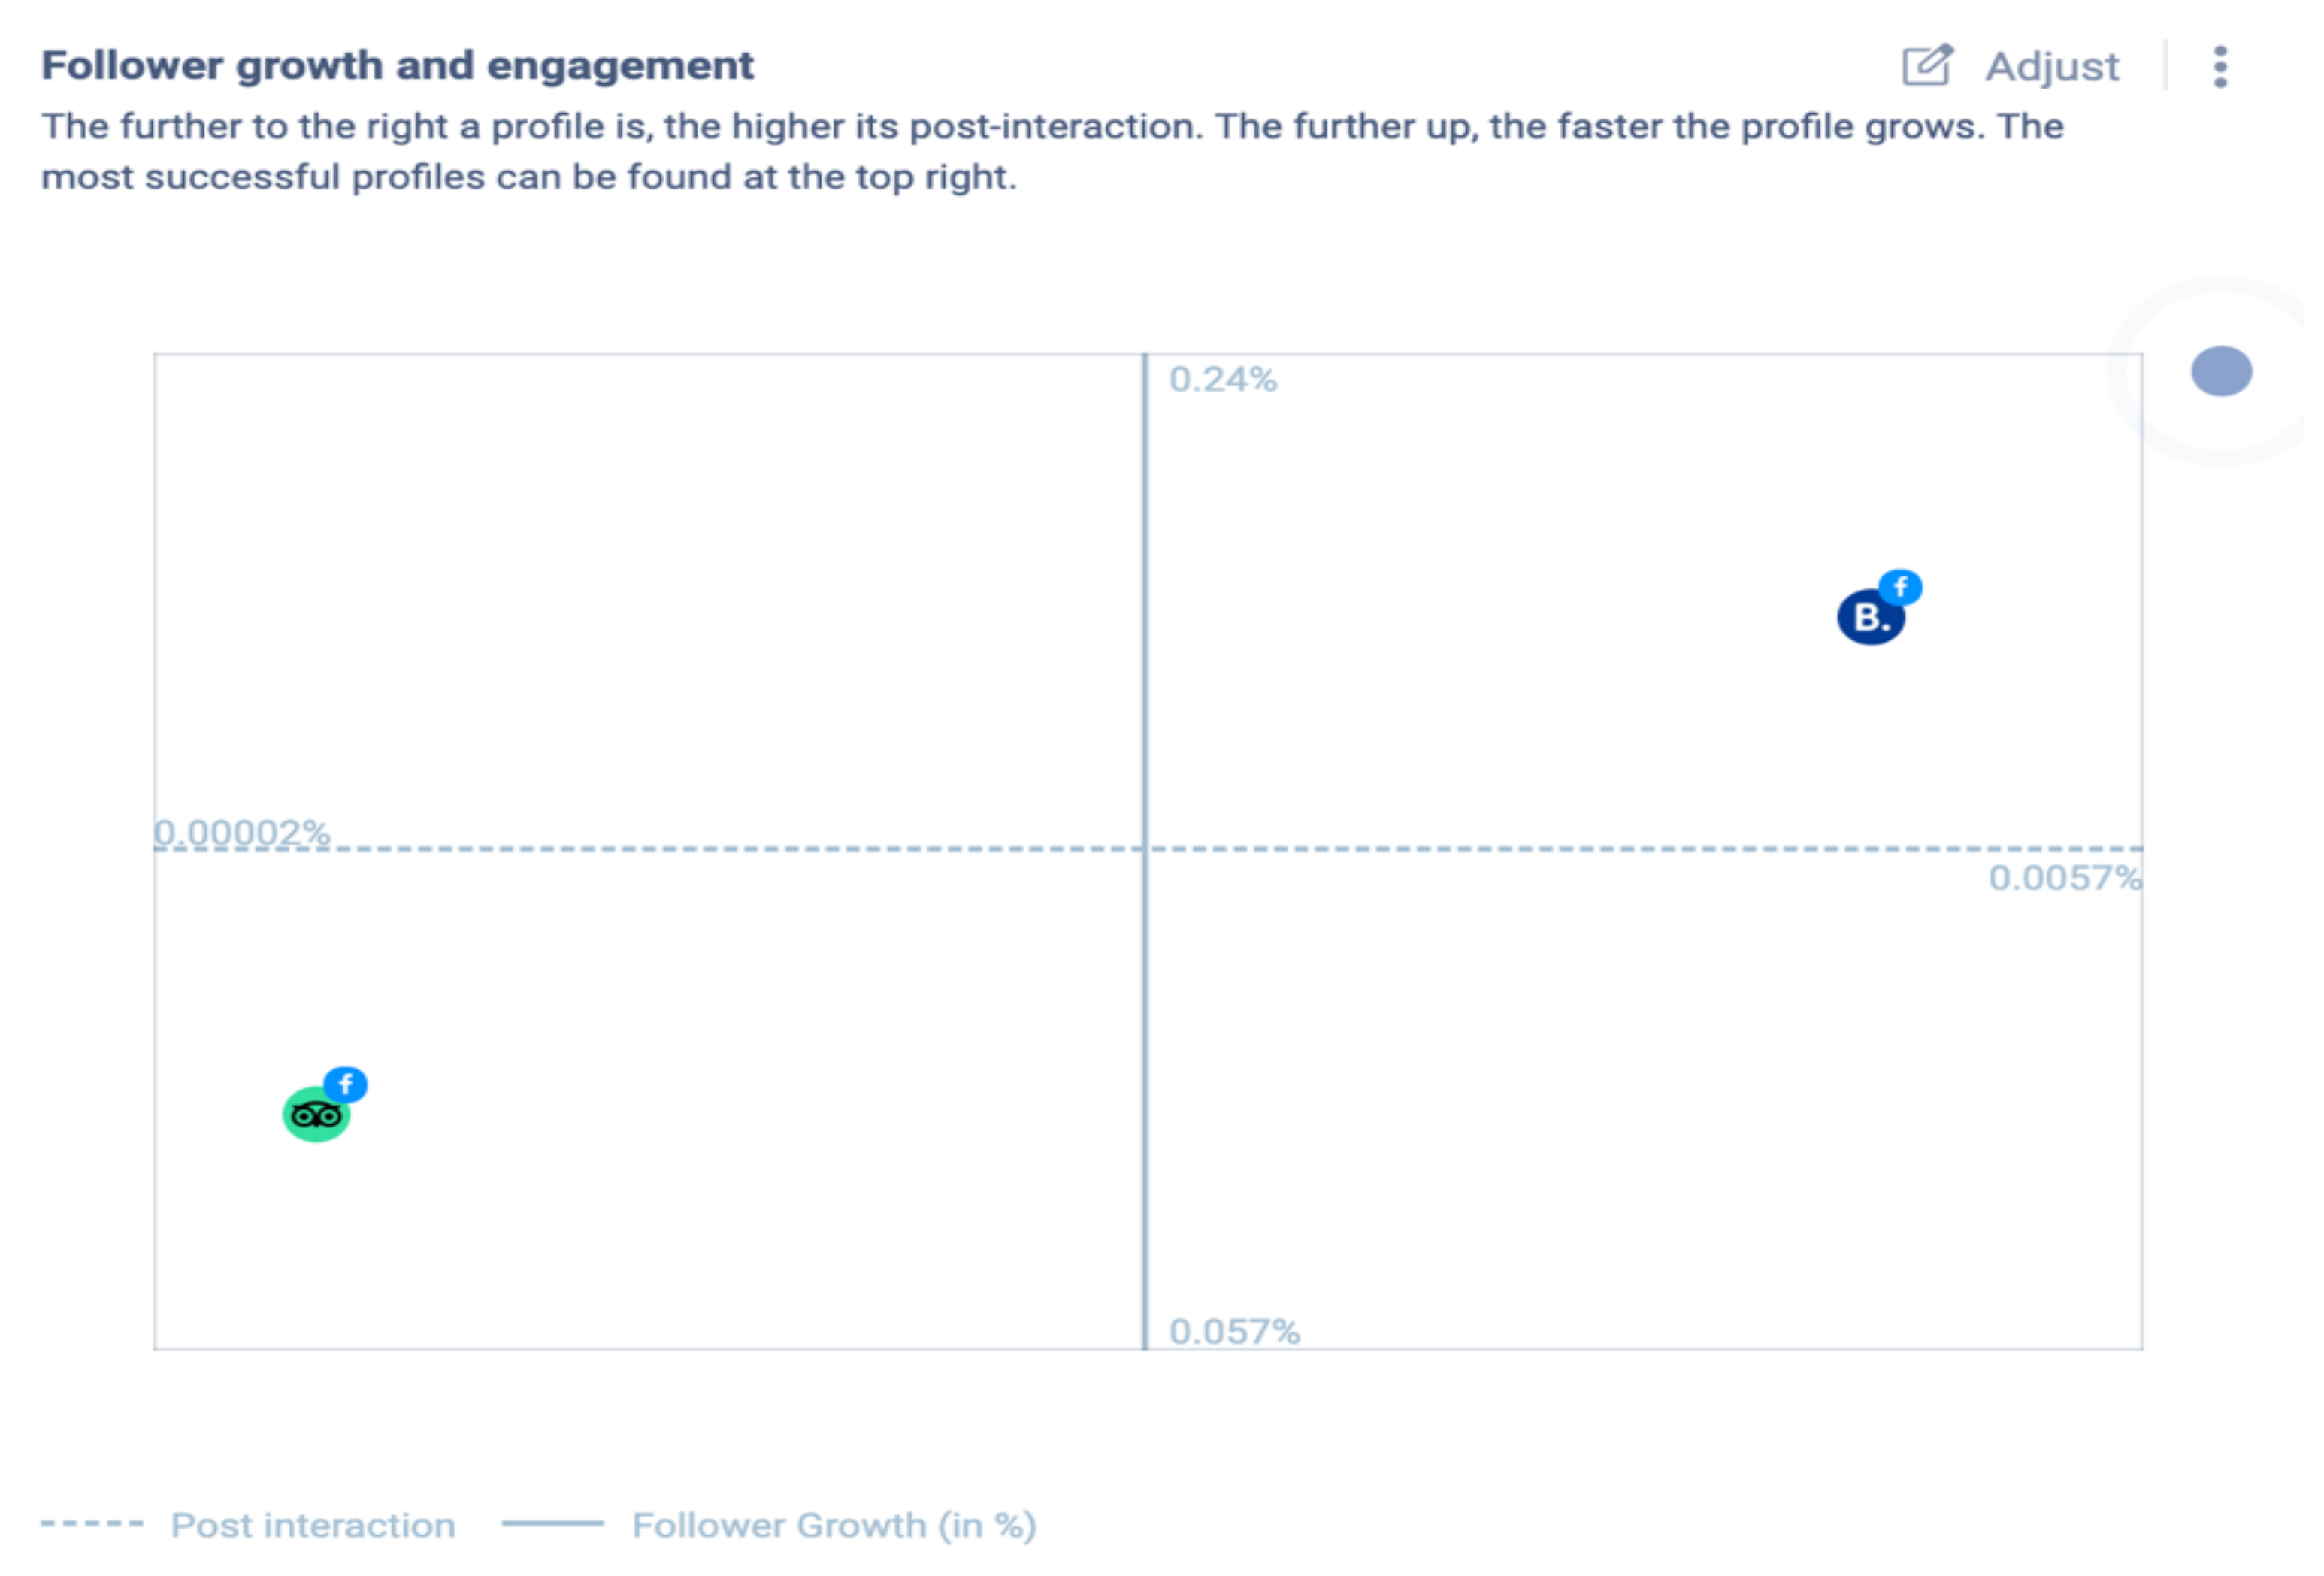Screen dimensions: 2324x1576
Task: Toggle the Post interaction legend label
Action: 313,1526
